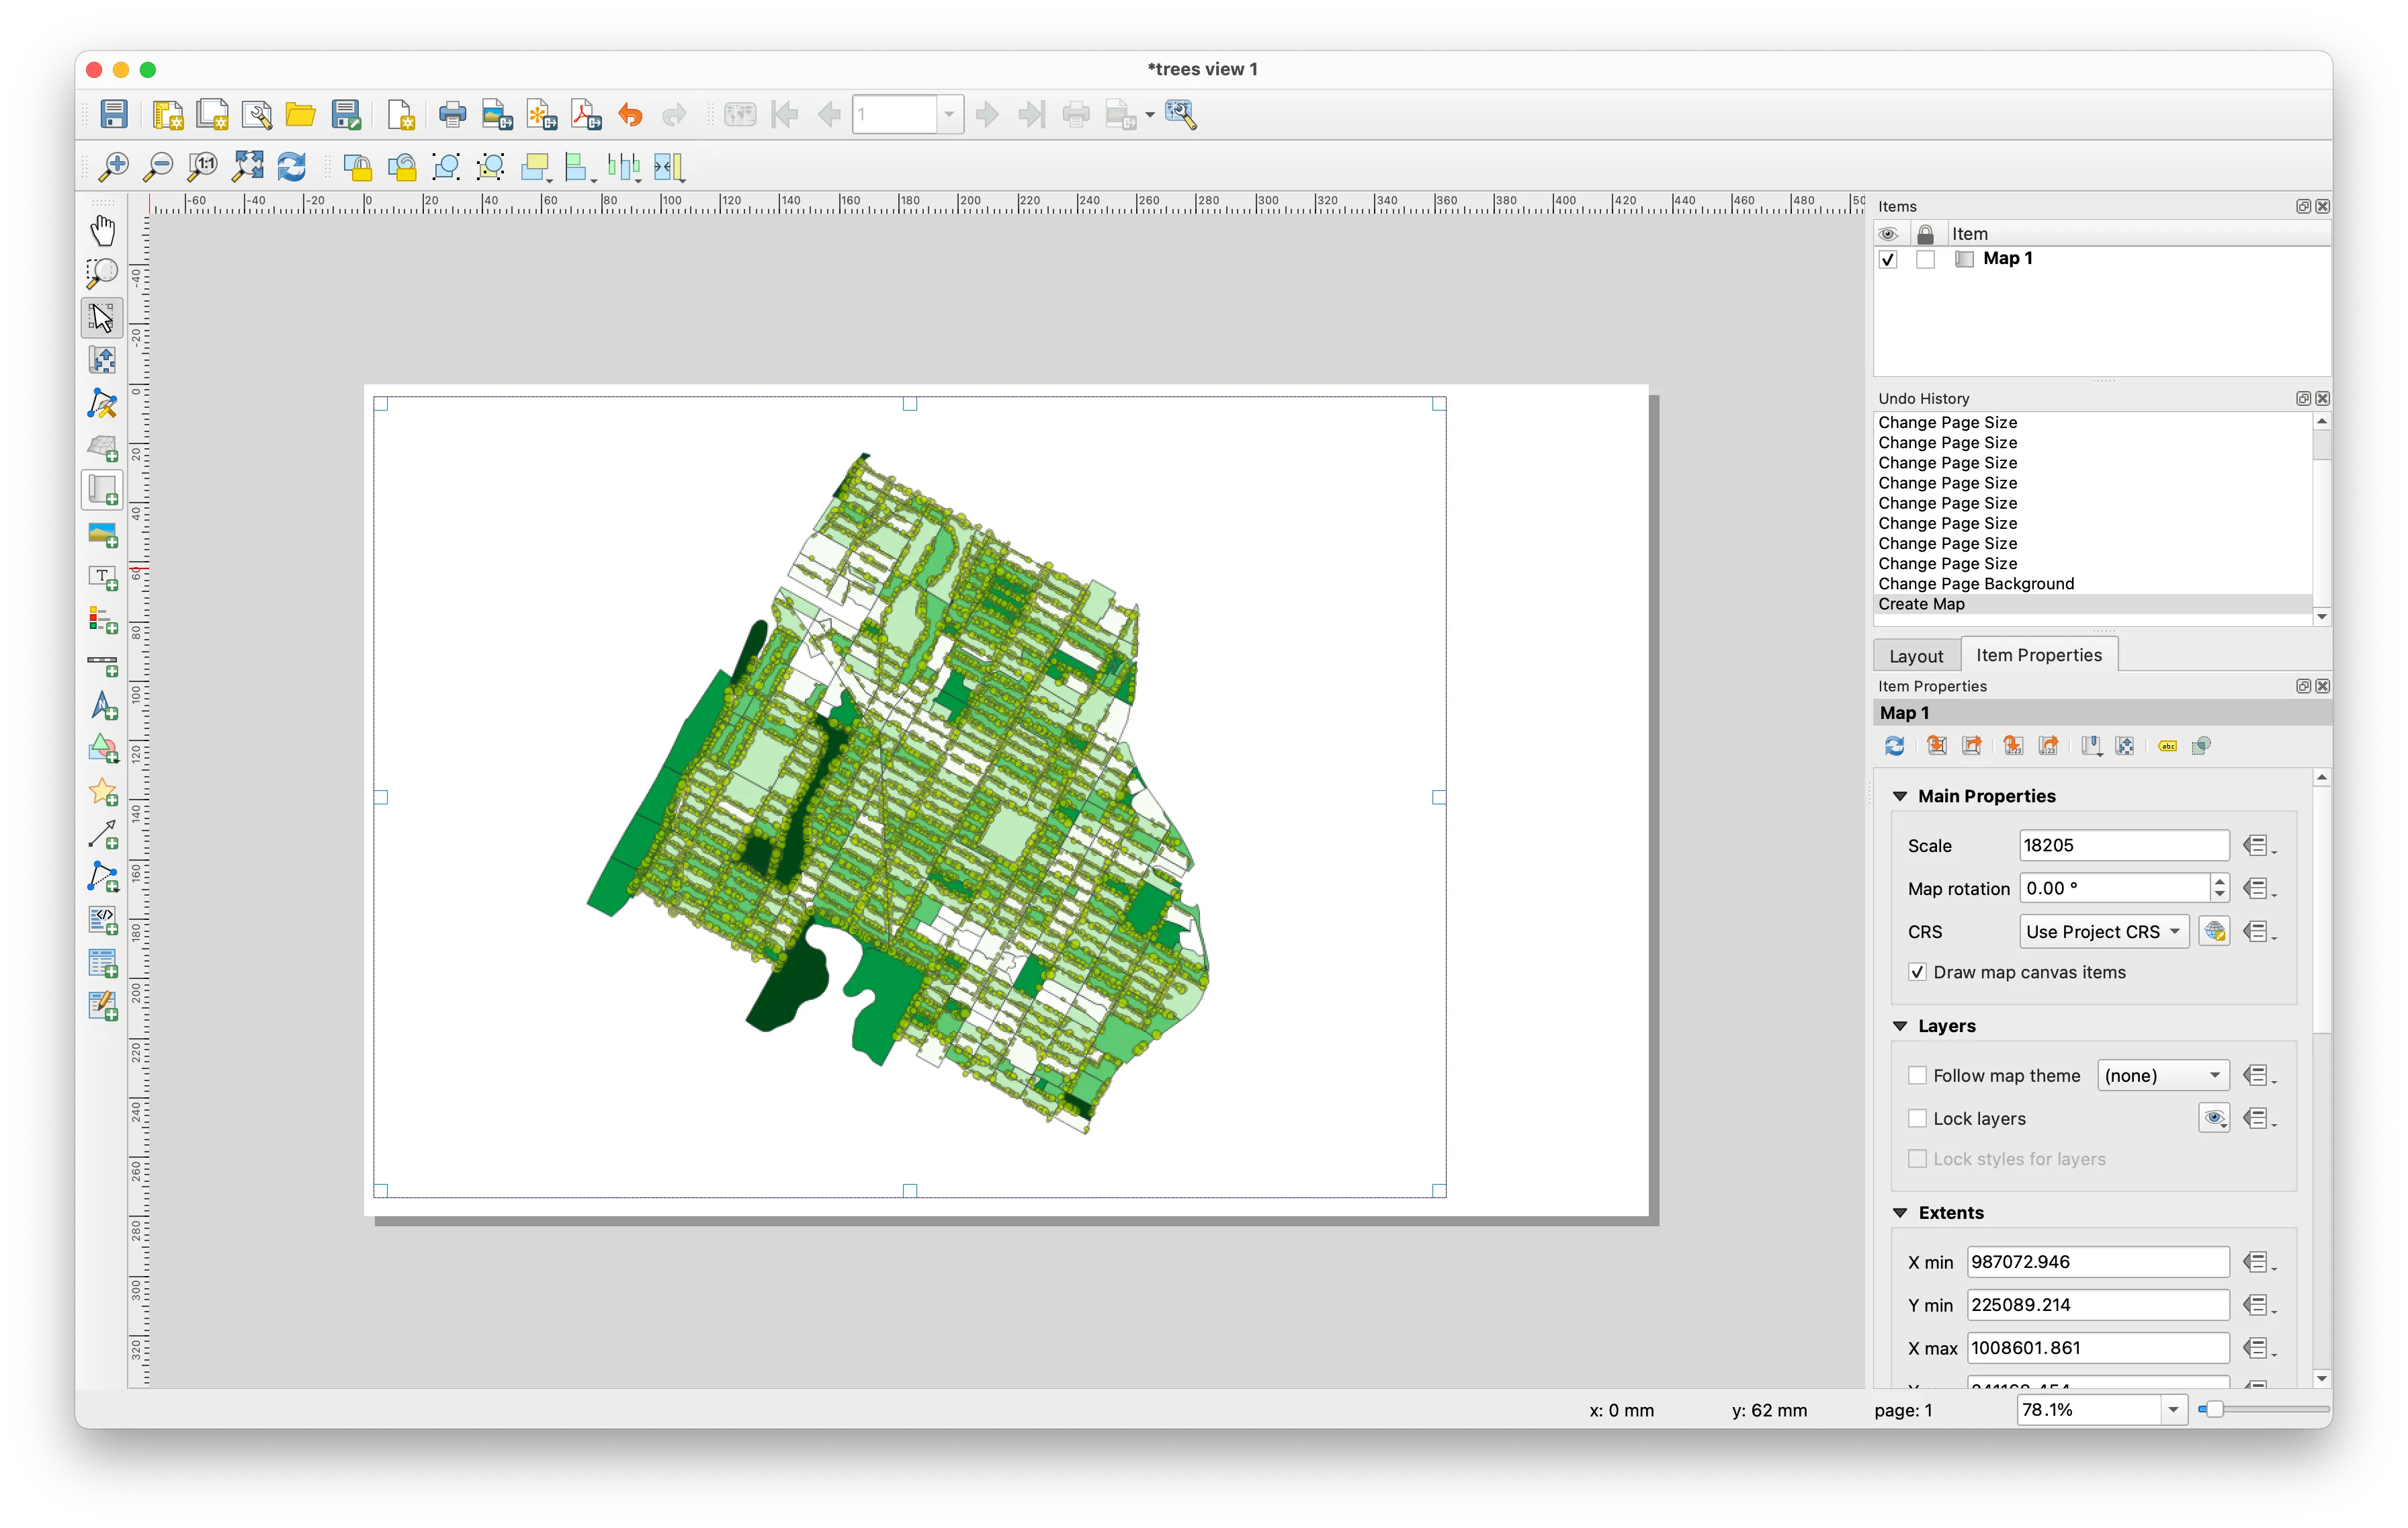Click the undo last action icon
Screen dimensions: 2408x1528
pos(628,114)
